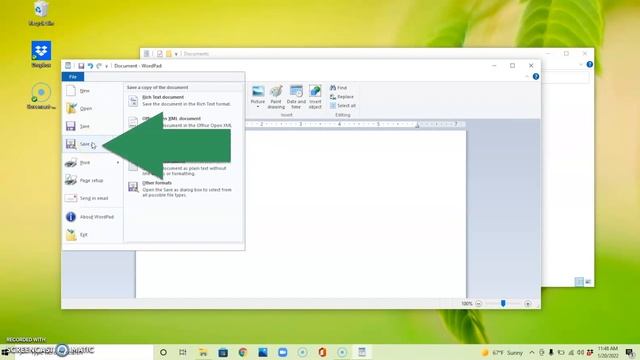
Task: Show hidden system tray icons
Action: (x=532, y=352)
